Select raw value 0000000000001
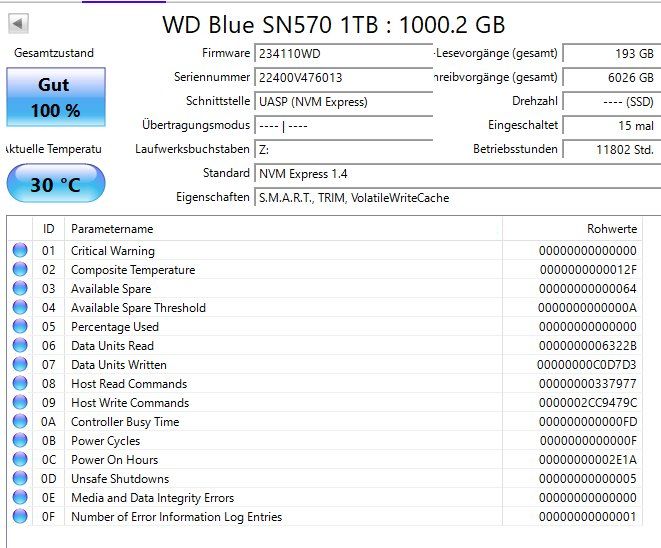The image size is (661, 548). pos(588,517)
